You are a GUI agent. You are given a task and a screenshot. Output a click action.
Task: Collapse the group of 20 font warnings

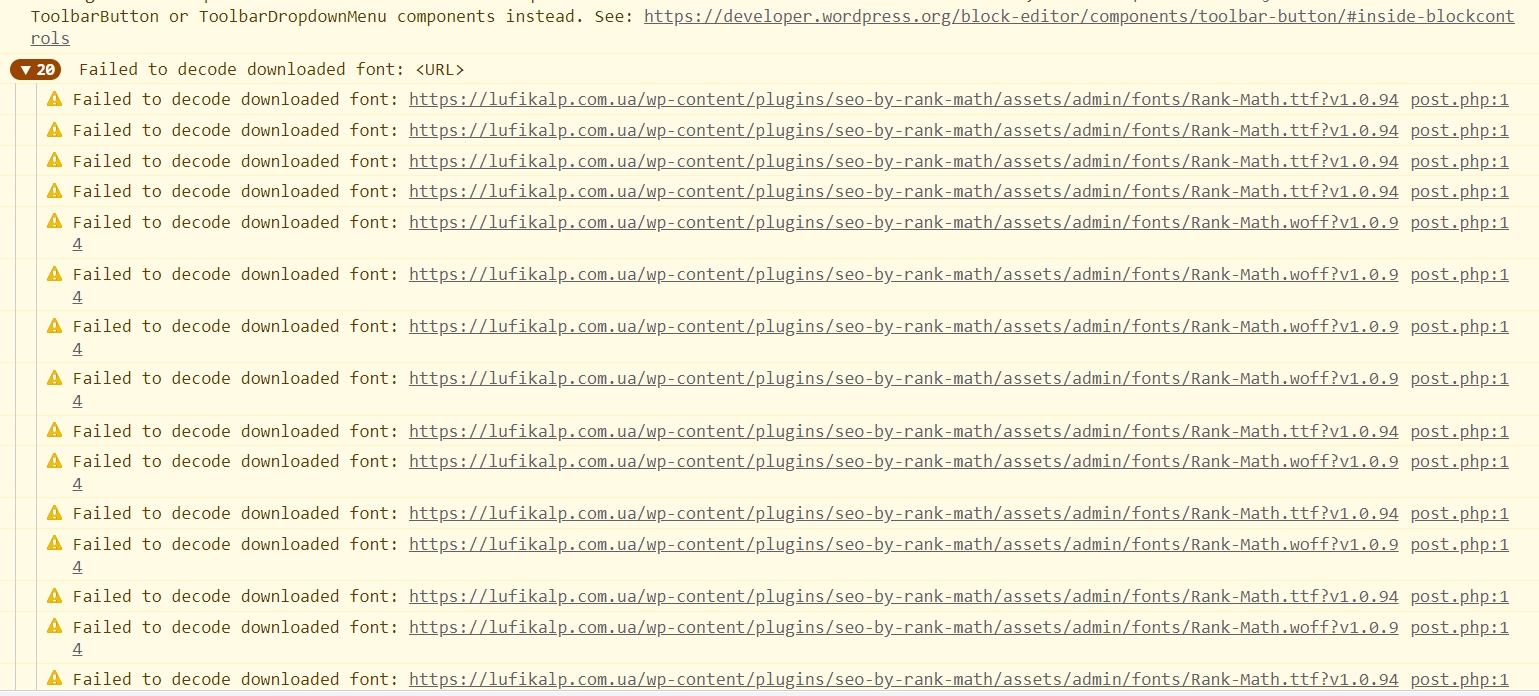point(26,70)
